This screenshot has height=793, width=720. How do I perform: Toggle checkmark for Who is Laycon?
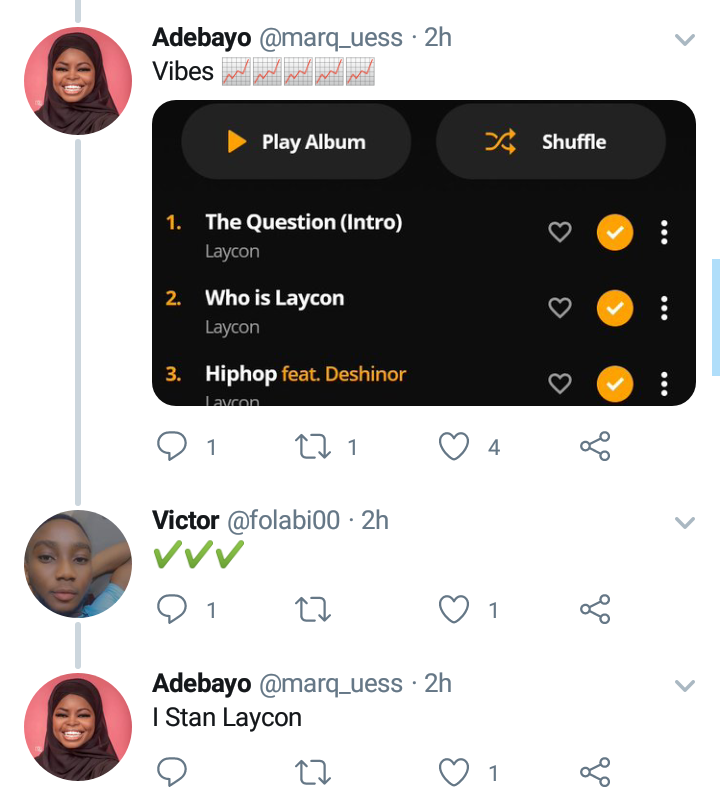coord(615,308)
